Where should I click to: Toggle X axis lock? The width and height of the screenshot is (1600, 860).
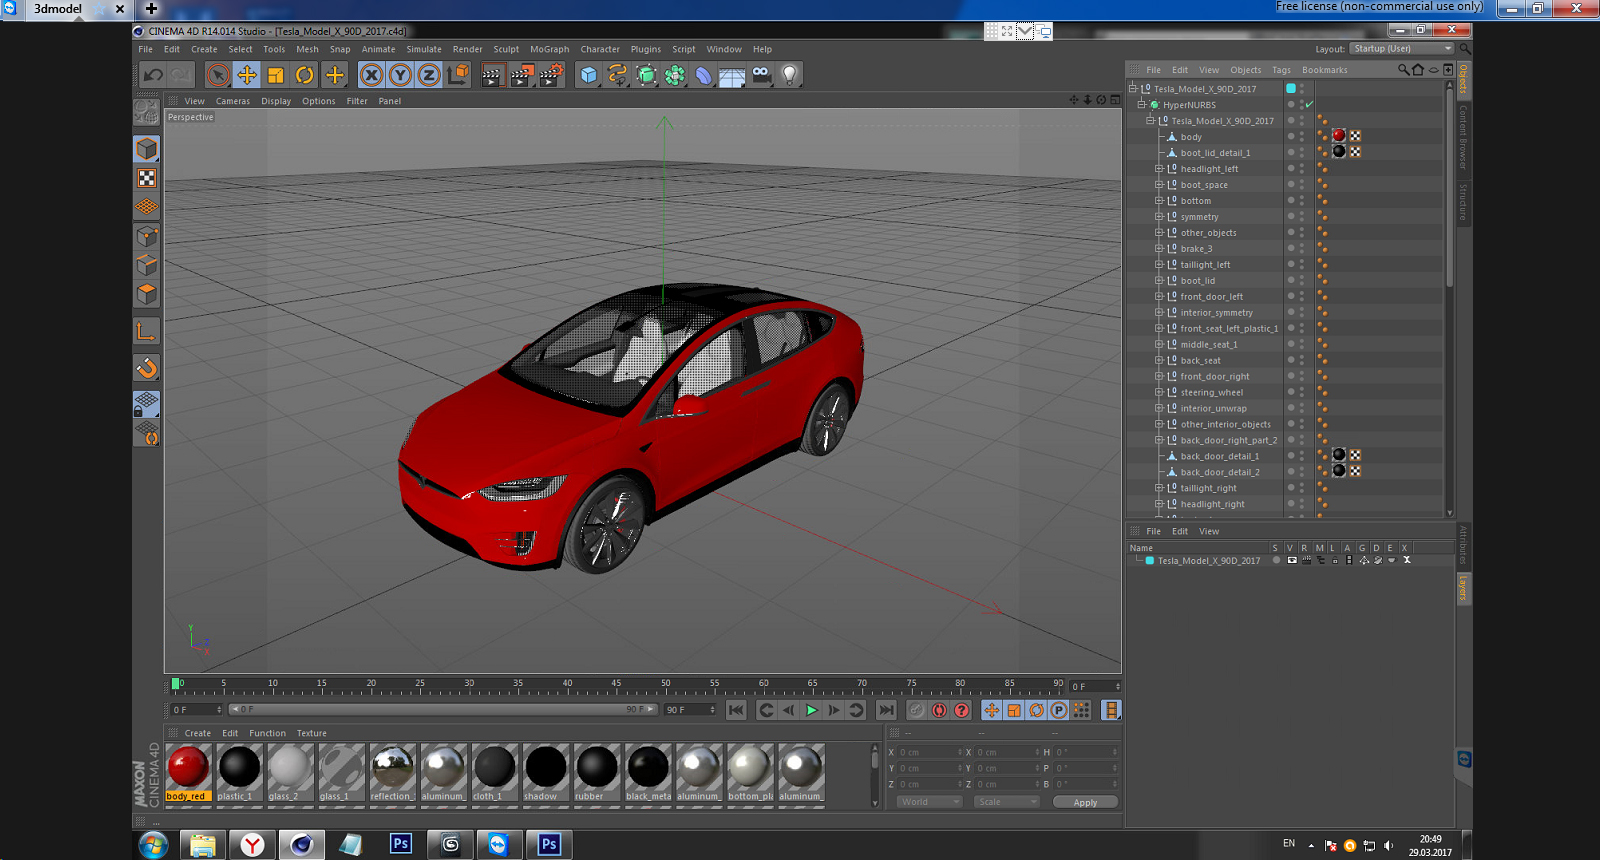(x=371, y=75)
